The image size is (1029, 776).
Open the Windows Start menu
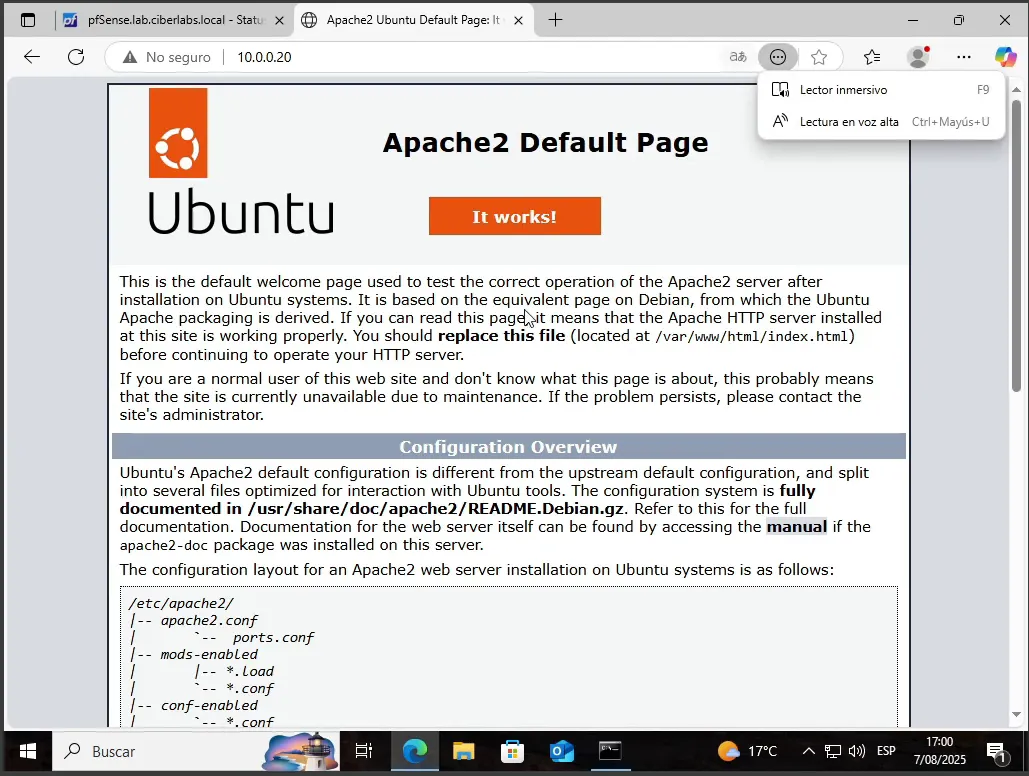[x=28, y=751]
